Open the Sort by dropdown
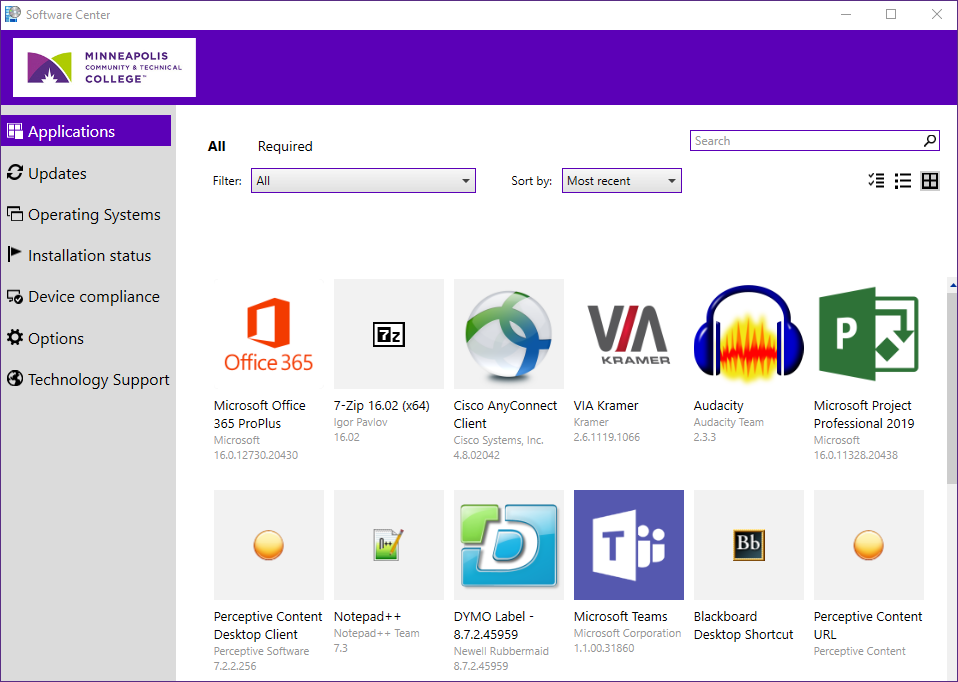 click(621, 181)
